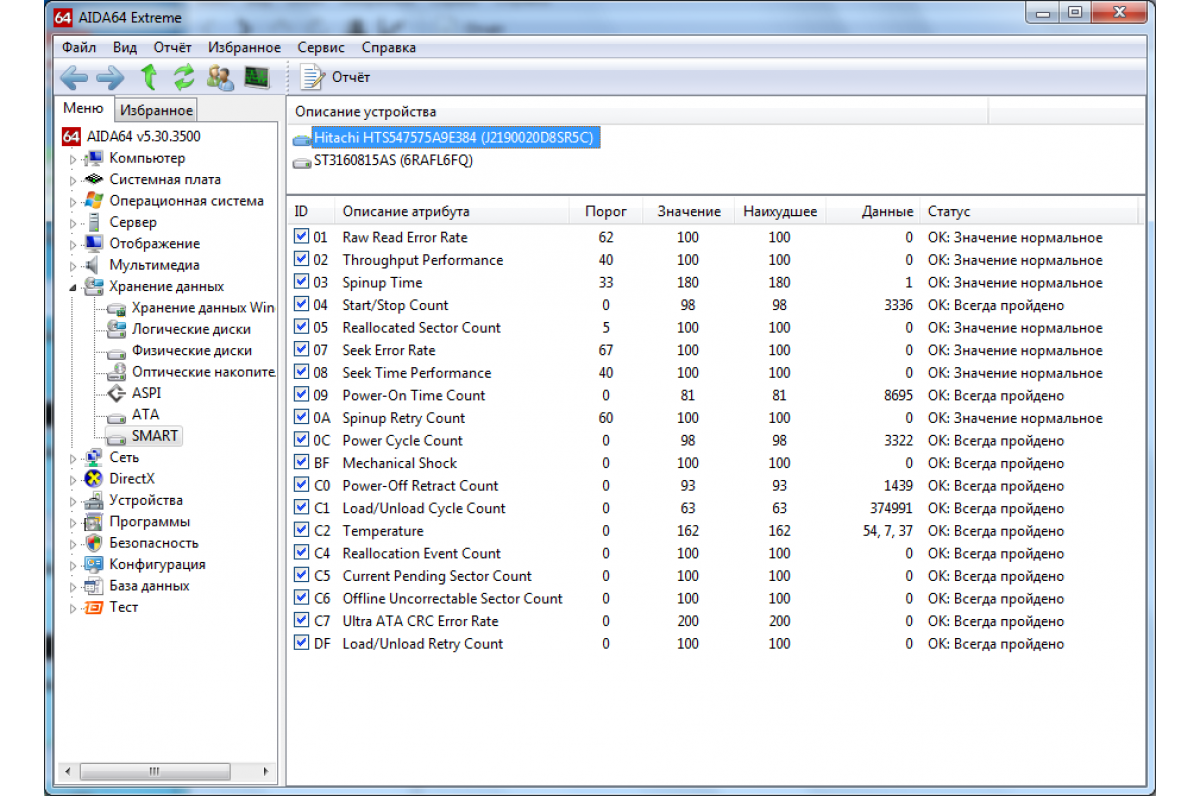This screenshot has width=1200, height=797.
Task: Click the Безопасность shield icon
Action: [94, 543]
